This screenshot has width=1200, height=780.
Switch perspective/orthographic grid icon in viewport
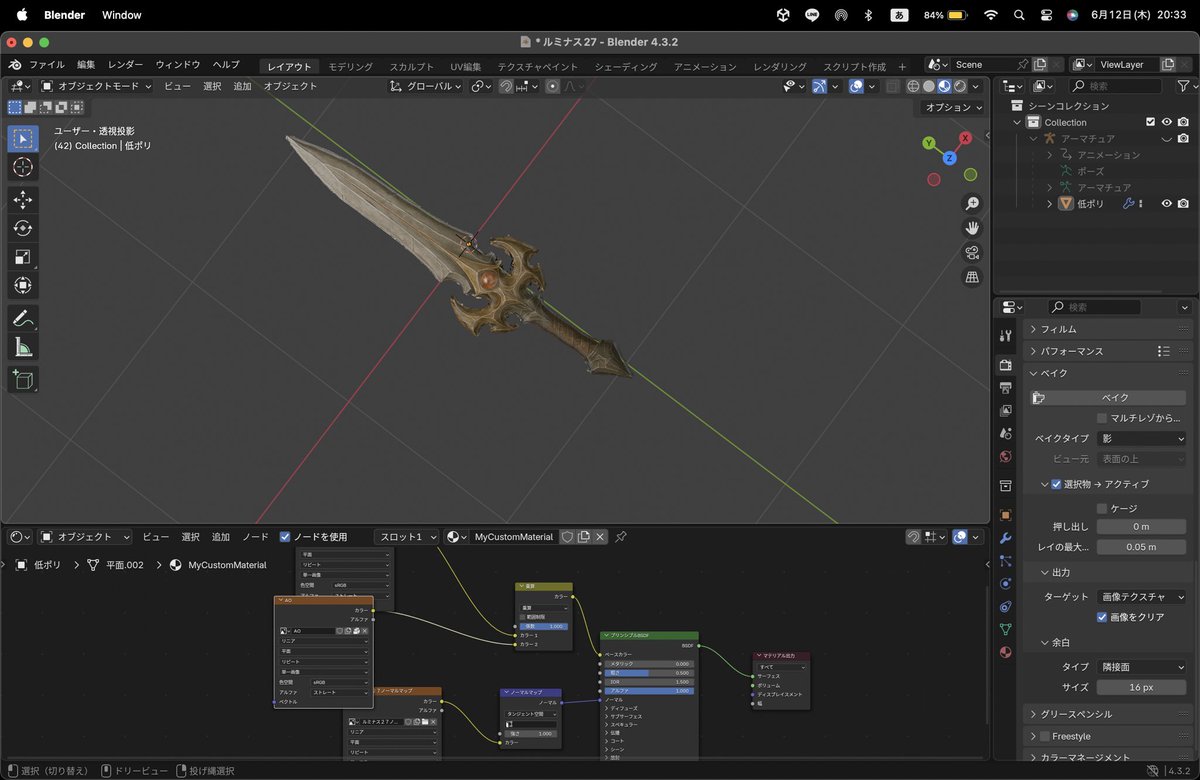(972, 277)
